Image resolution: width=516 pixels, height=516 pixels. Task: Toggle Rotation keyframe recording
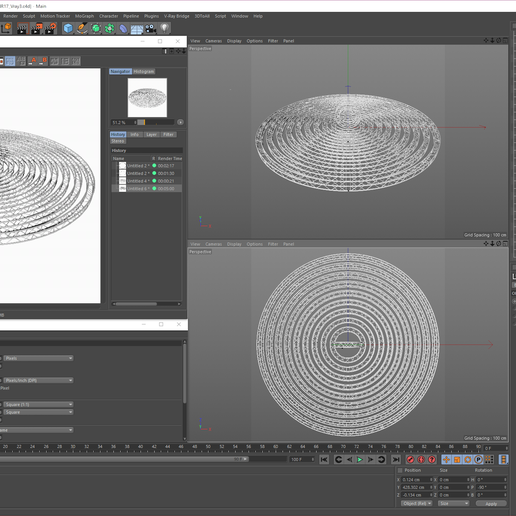(x=468, y=460)
